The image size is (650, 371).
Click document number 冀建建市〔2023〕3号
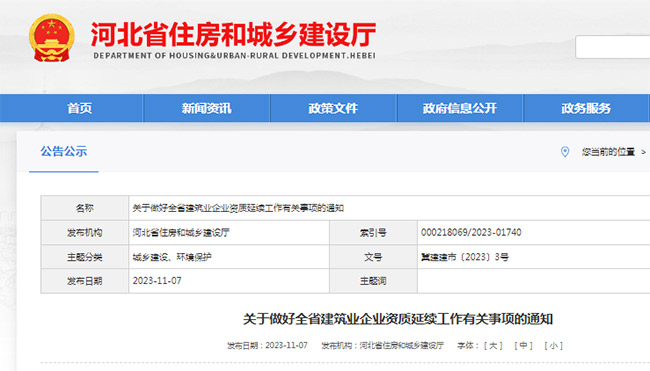coord(465,257)
